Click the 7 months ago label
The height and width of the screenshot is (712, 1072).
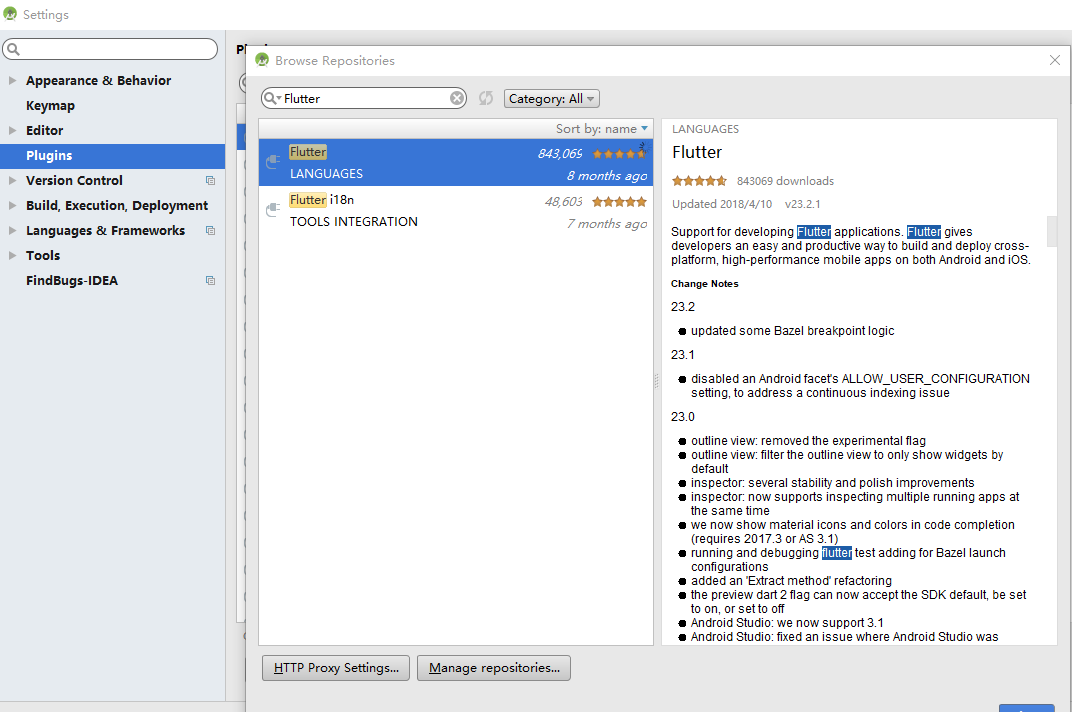coord(607,224)
